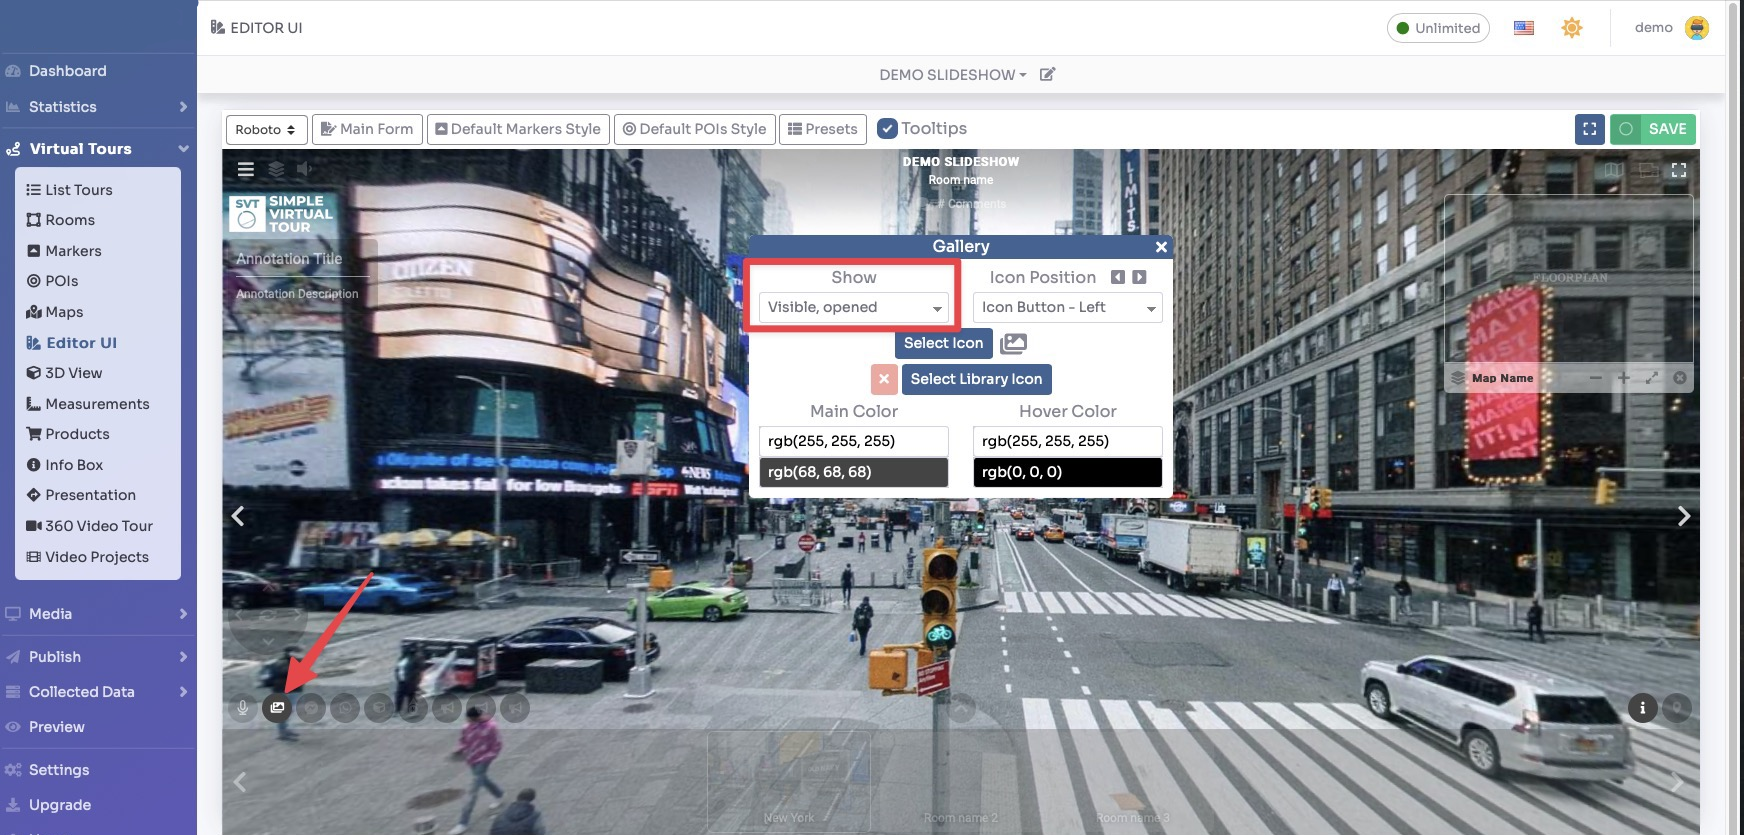Open the Show visibility dropdown
Viewport: 1744px width, 835px height.
[x=853, y=307]
